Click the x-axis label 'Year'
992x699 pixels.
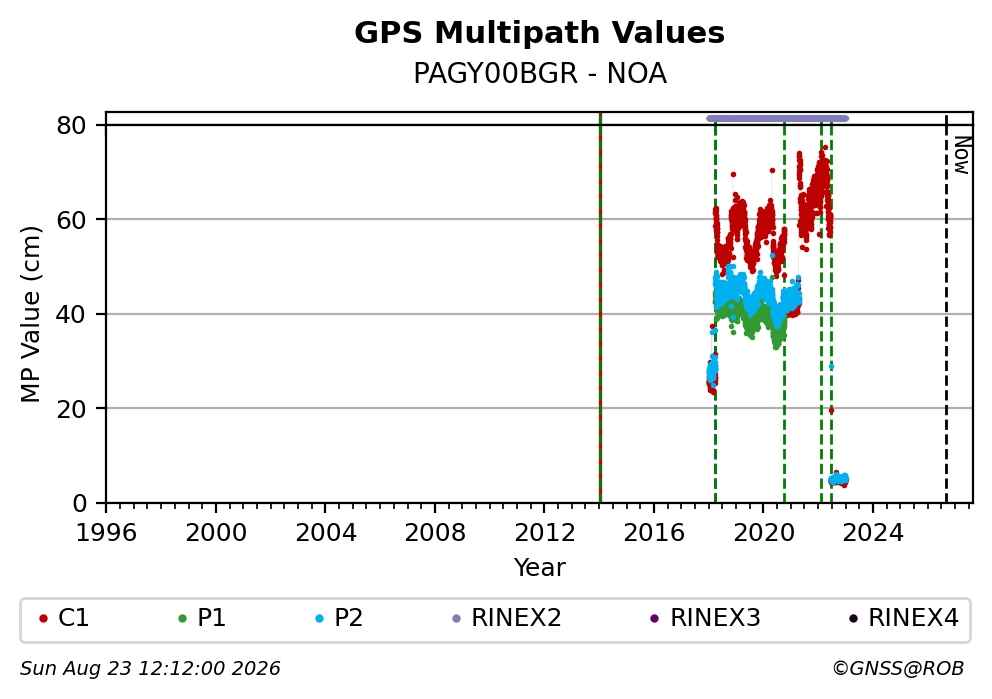(540, 567)
